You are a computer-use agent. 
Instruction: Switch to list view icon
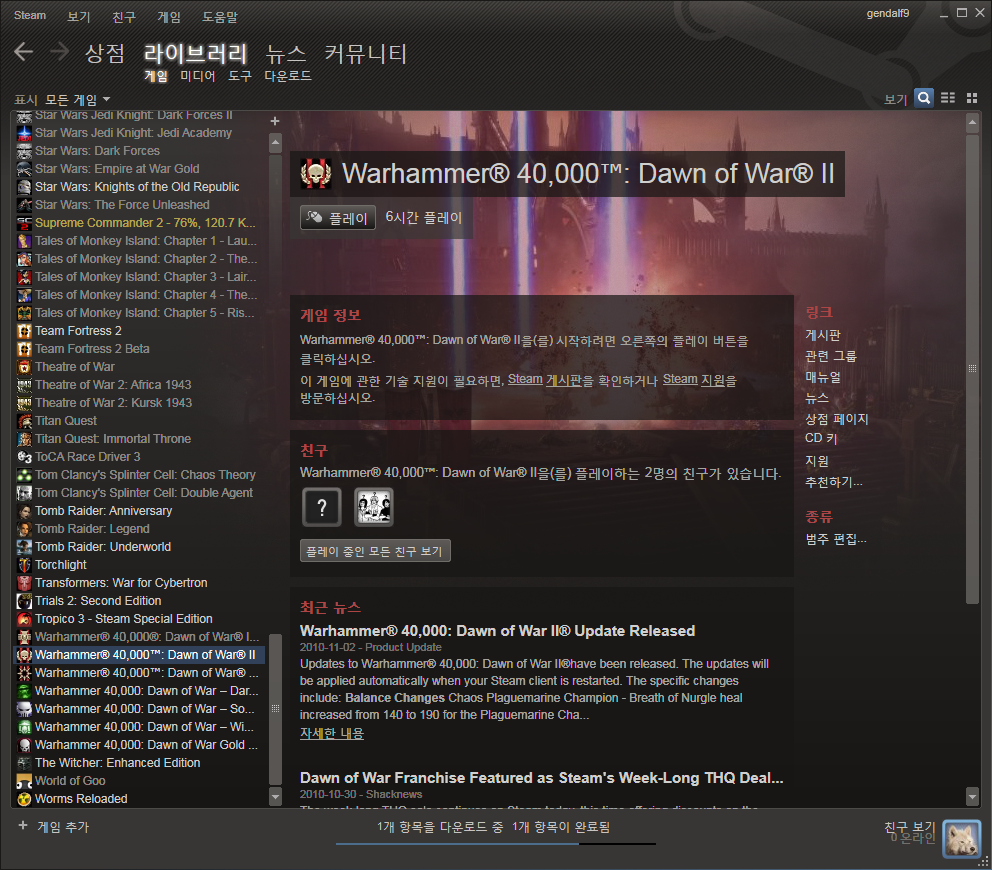click(x=948, y=98)
